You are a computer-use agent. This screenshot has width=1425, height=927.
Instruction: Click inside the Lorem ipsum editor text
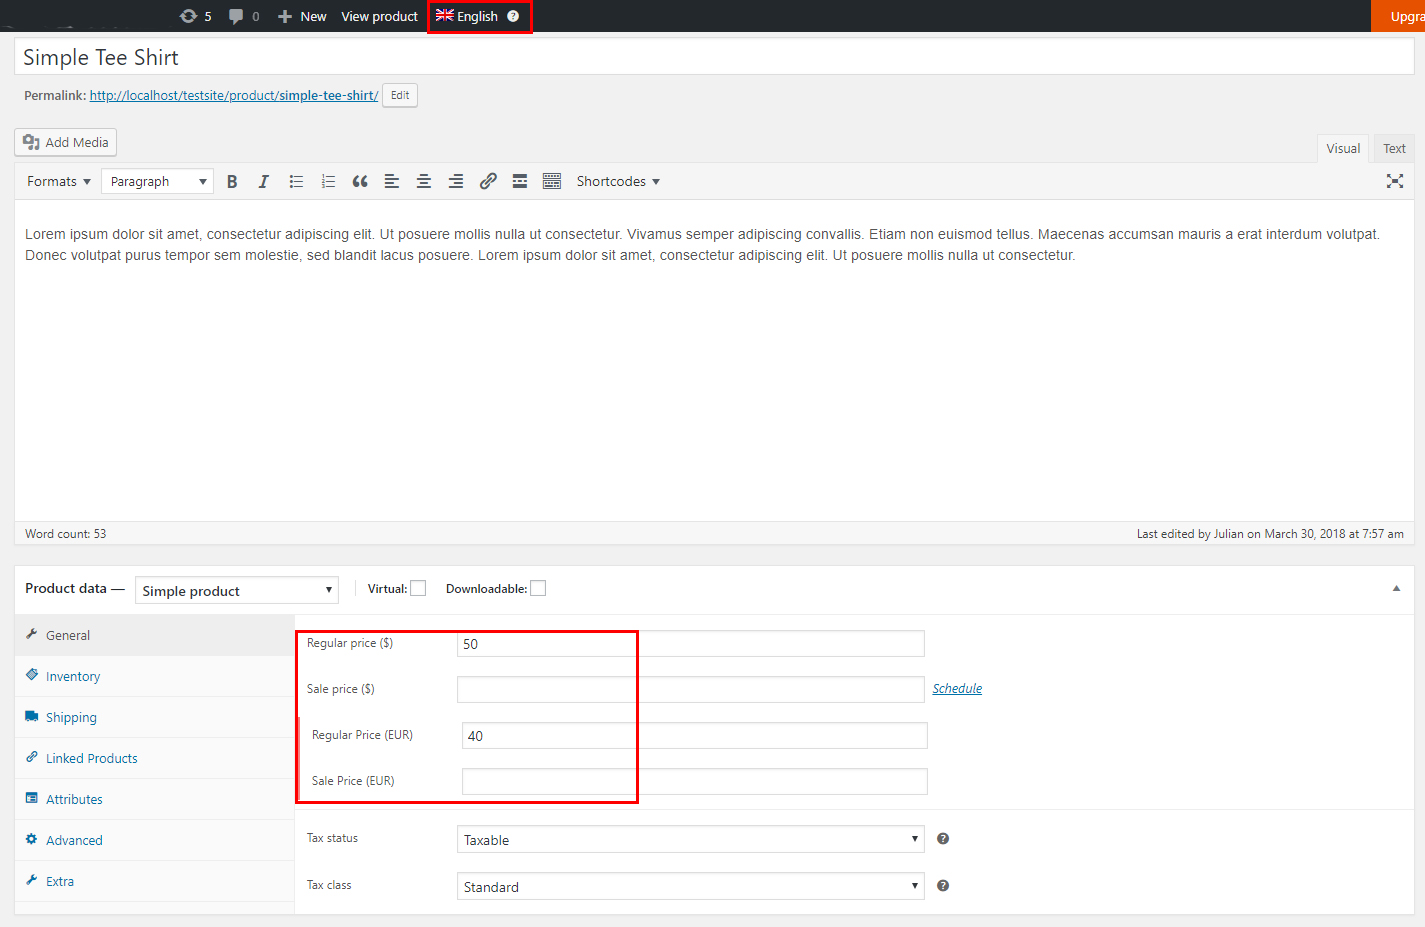[702, 245]
